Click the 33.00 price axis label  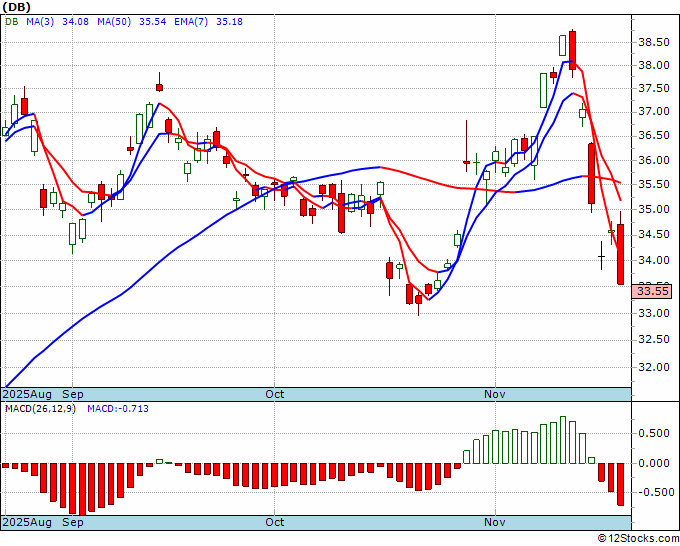click(x=654, y=314)
